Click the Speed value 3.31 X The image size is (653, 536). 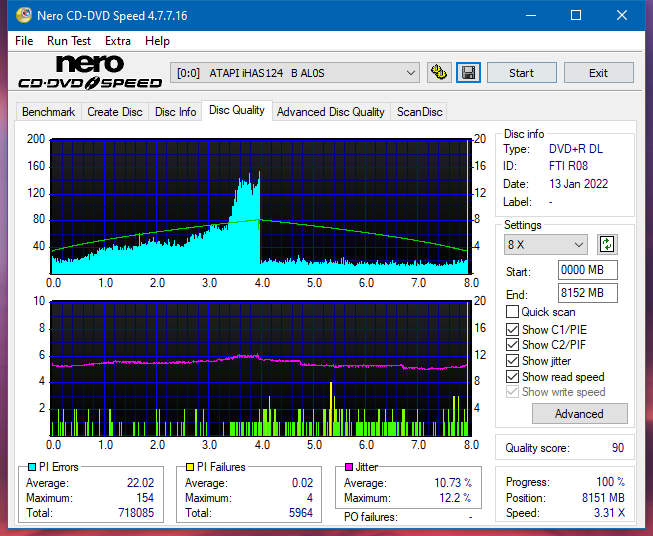pyautogui.click(x=609, y=513)
